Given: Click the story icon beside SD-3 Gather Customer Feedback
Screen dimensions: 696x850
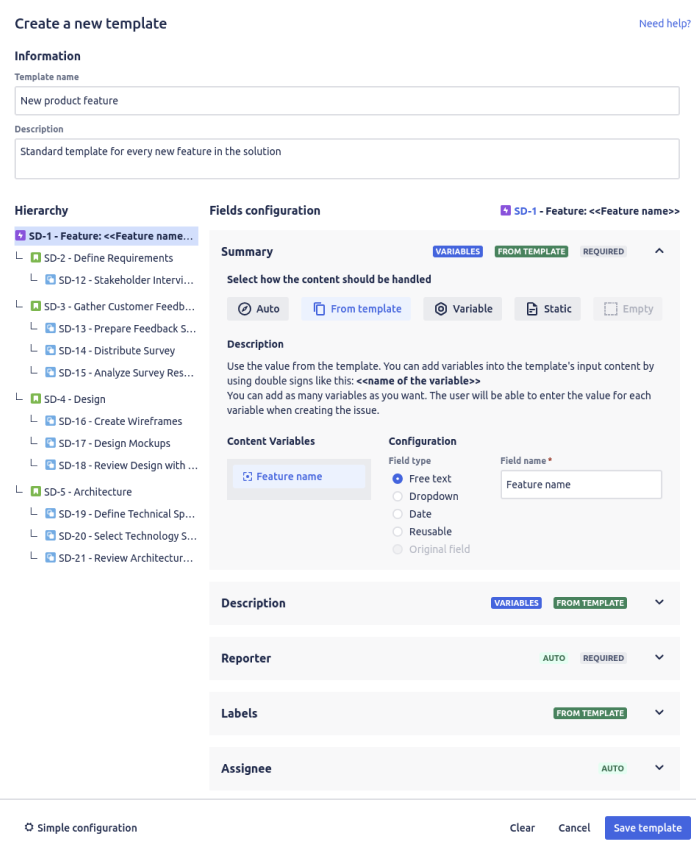Looking at the screenshot, I should pos(36,306).
